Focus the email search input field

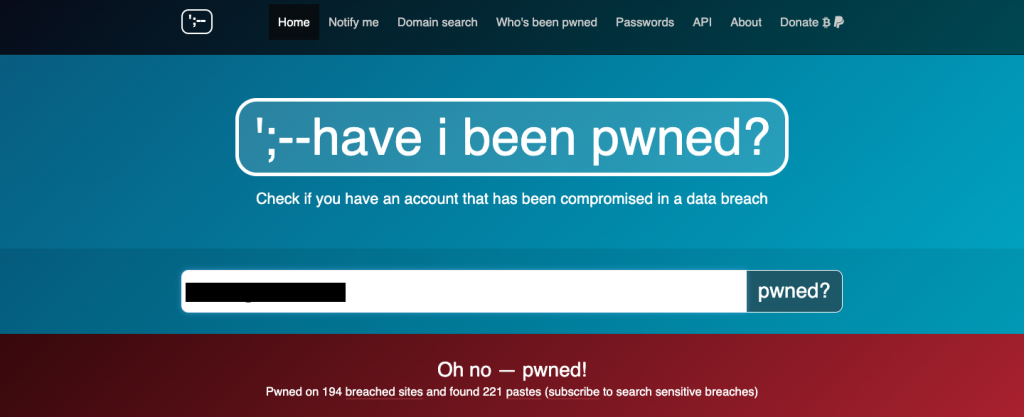tap(464, 291)
